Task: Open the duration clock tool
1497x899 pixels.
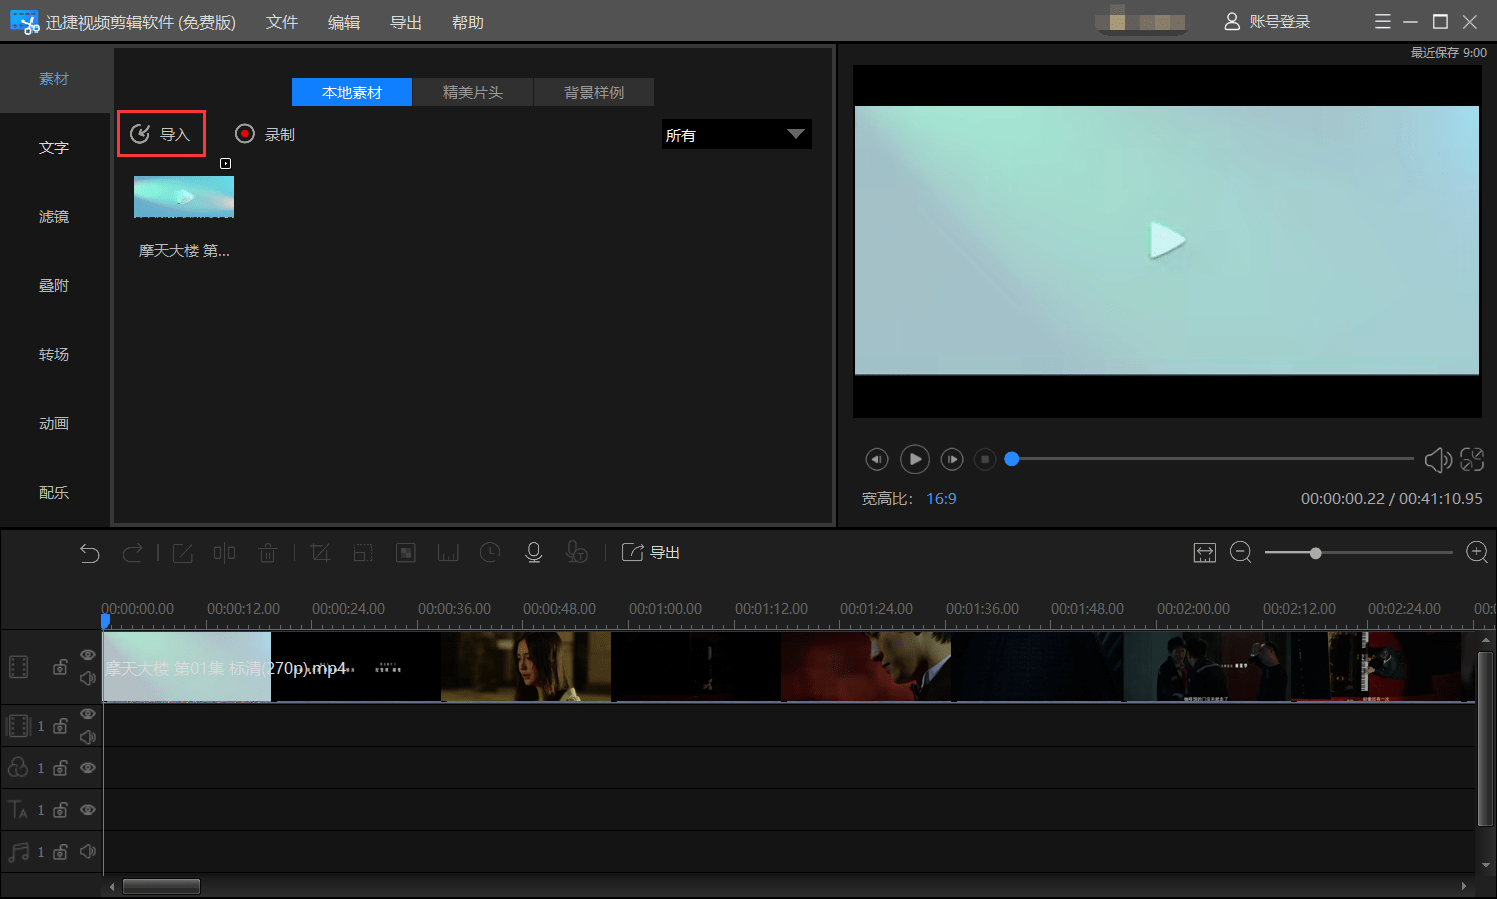Action: pyautogui.click(x=490, y=553)
